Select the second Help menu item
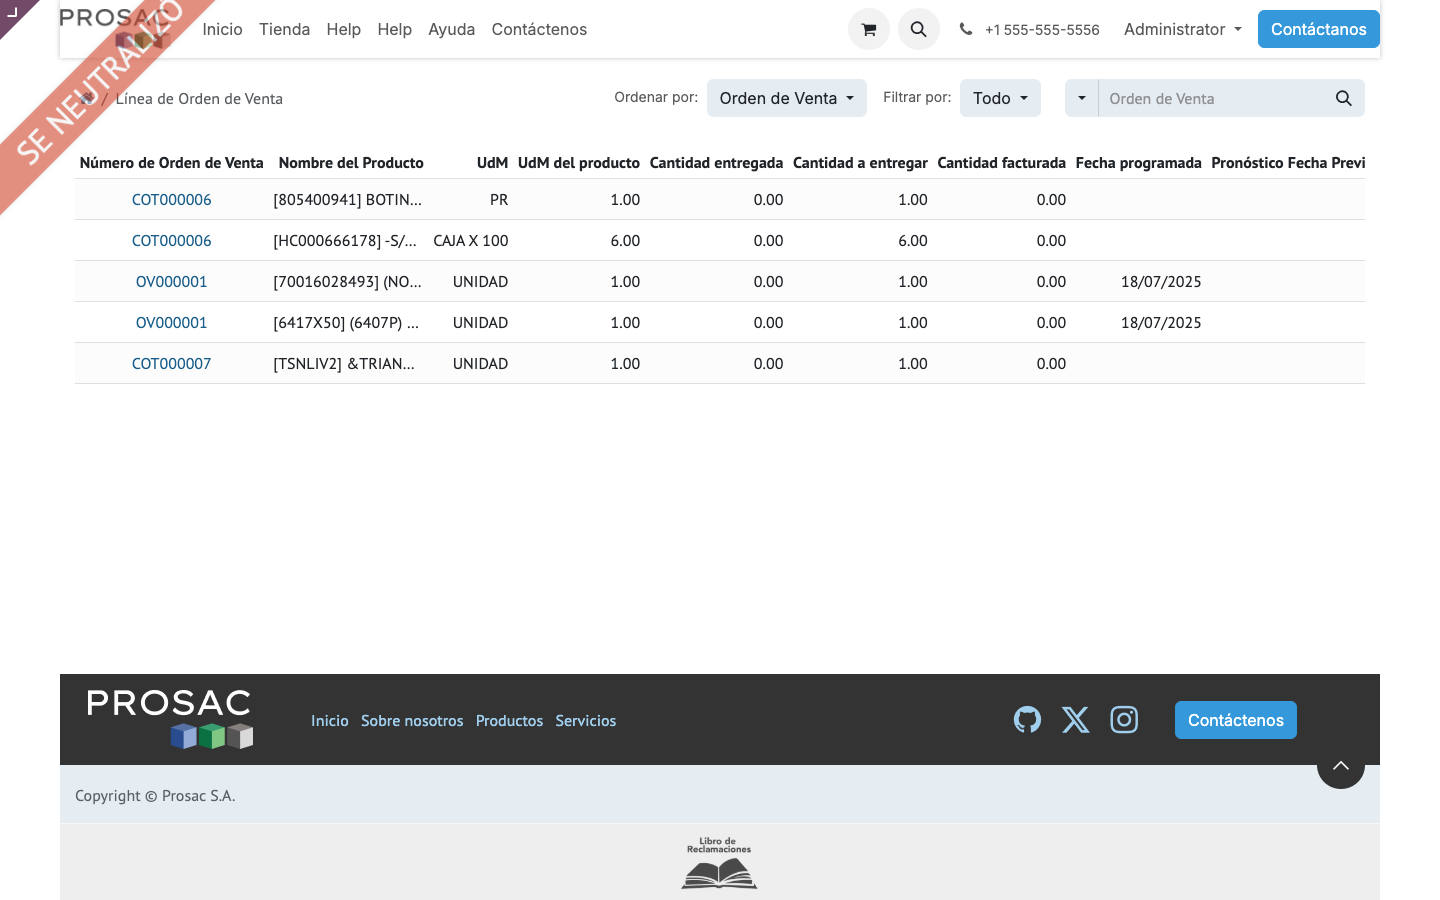This screenshot has height=900, width=1440. (394, 29)
